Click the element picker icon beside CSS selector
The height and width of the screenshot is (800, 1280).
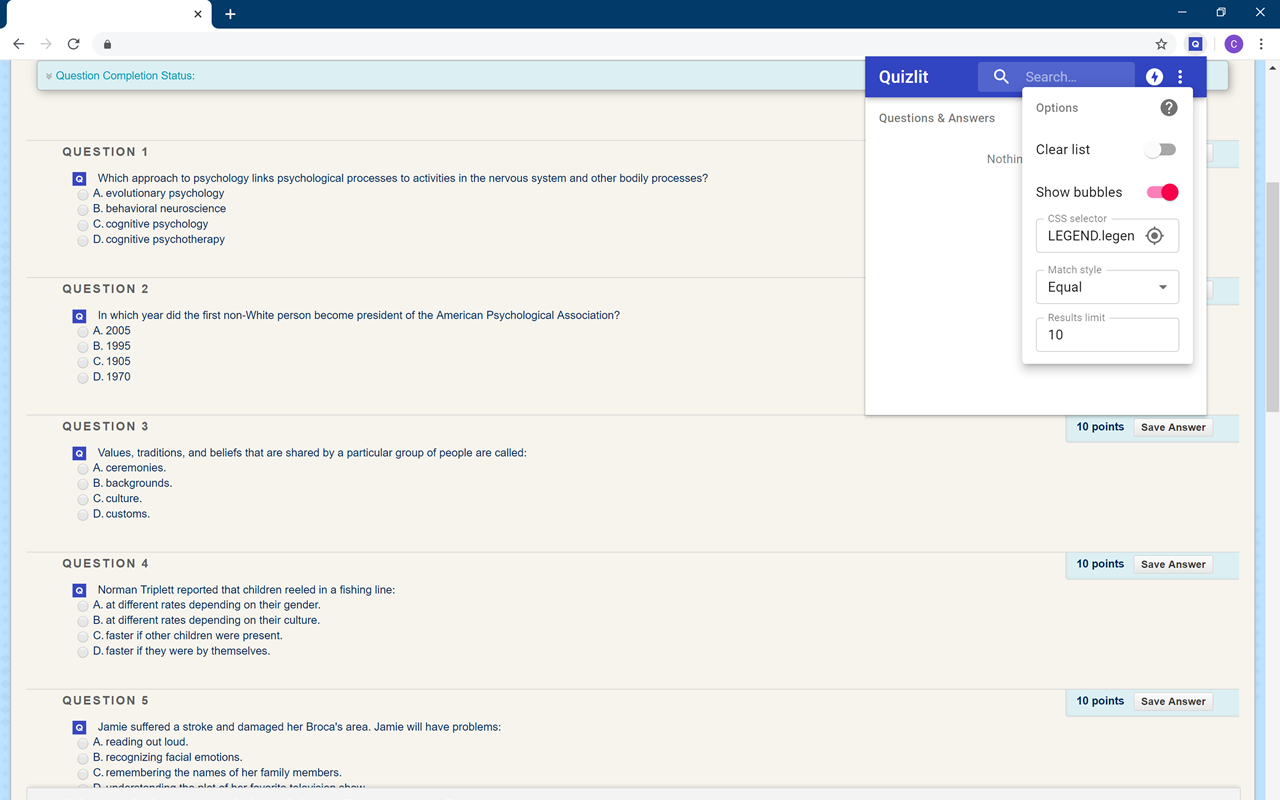(1155, 235)
